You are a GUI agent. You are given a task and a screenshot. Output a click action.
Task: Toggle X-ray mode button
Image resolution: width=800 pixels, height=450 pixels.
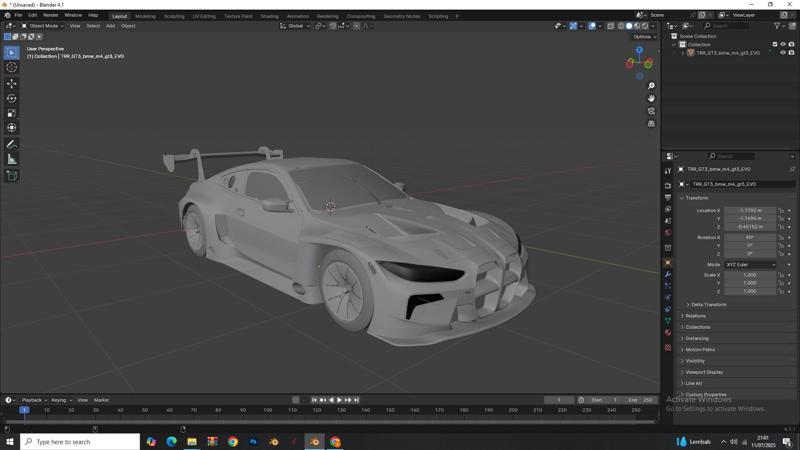click(x=611, y=26)
